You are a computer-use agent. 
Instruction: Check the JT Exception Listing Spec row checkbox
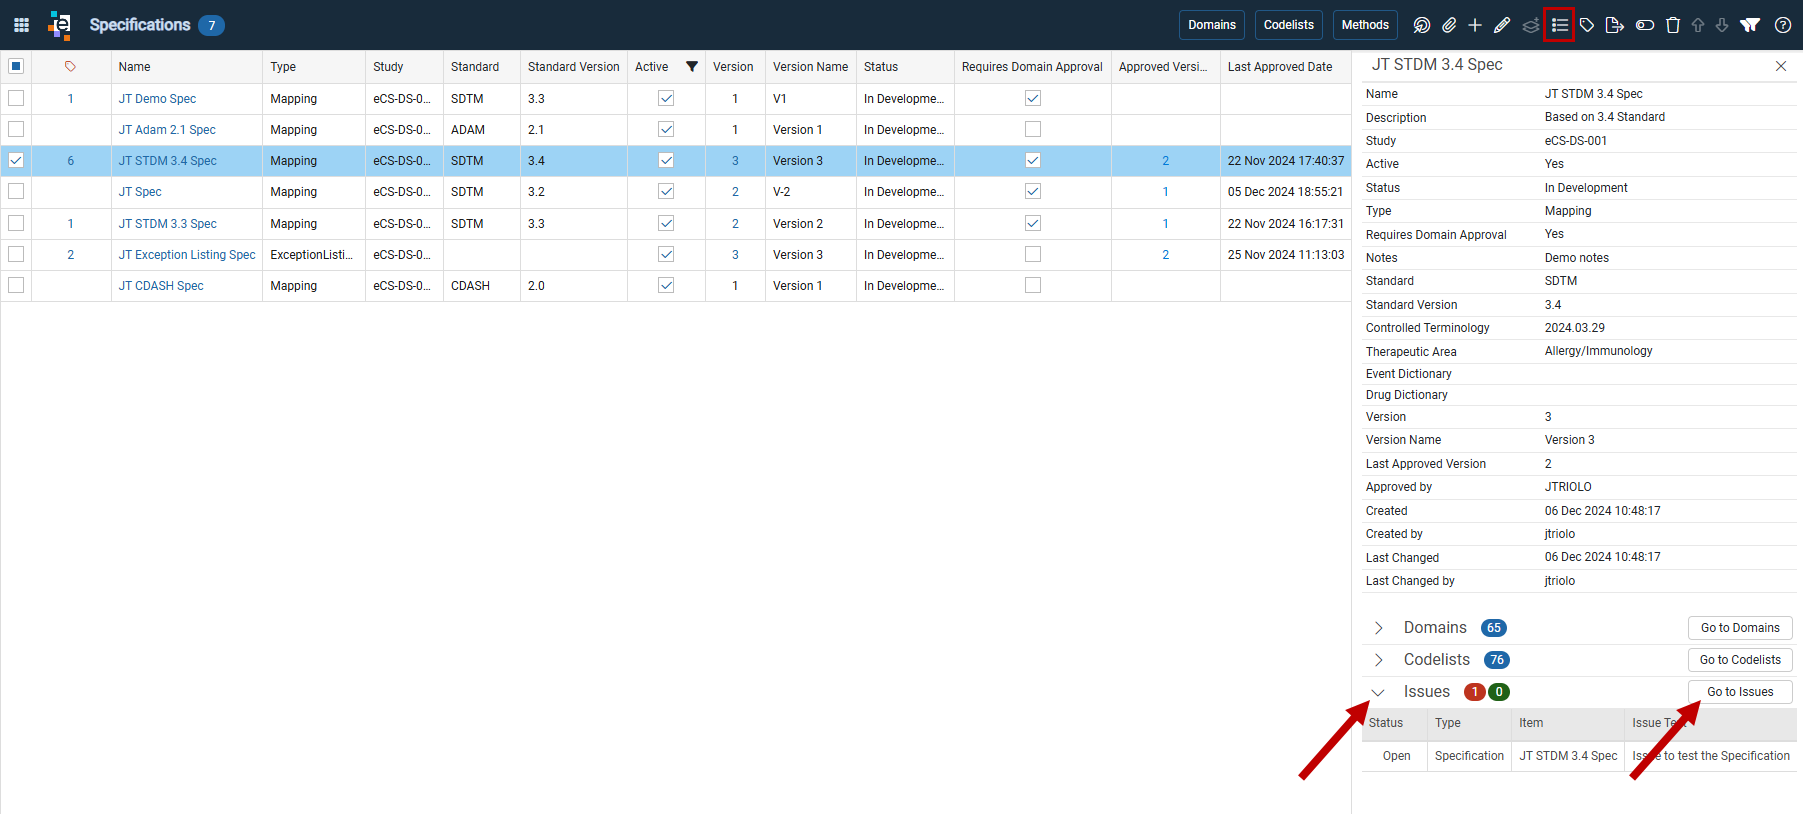click(16, 254)
